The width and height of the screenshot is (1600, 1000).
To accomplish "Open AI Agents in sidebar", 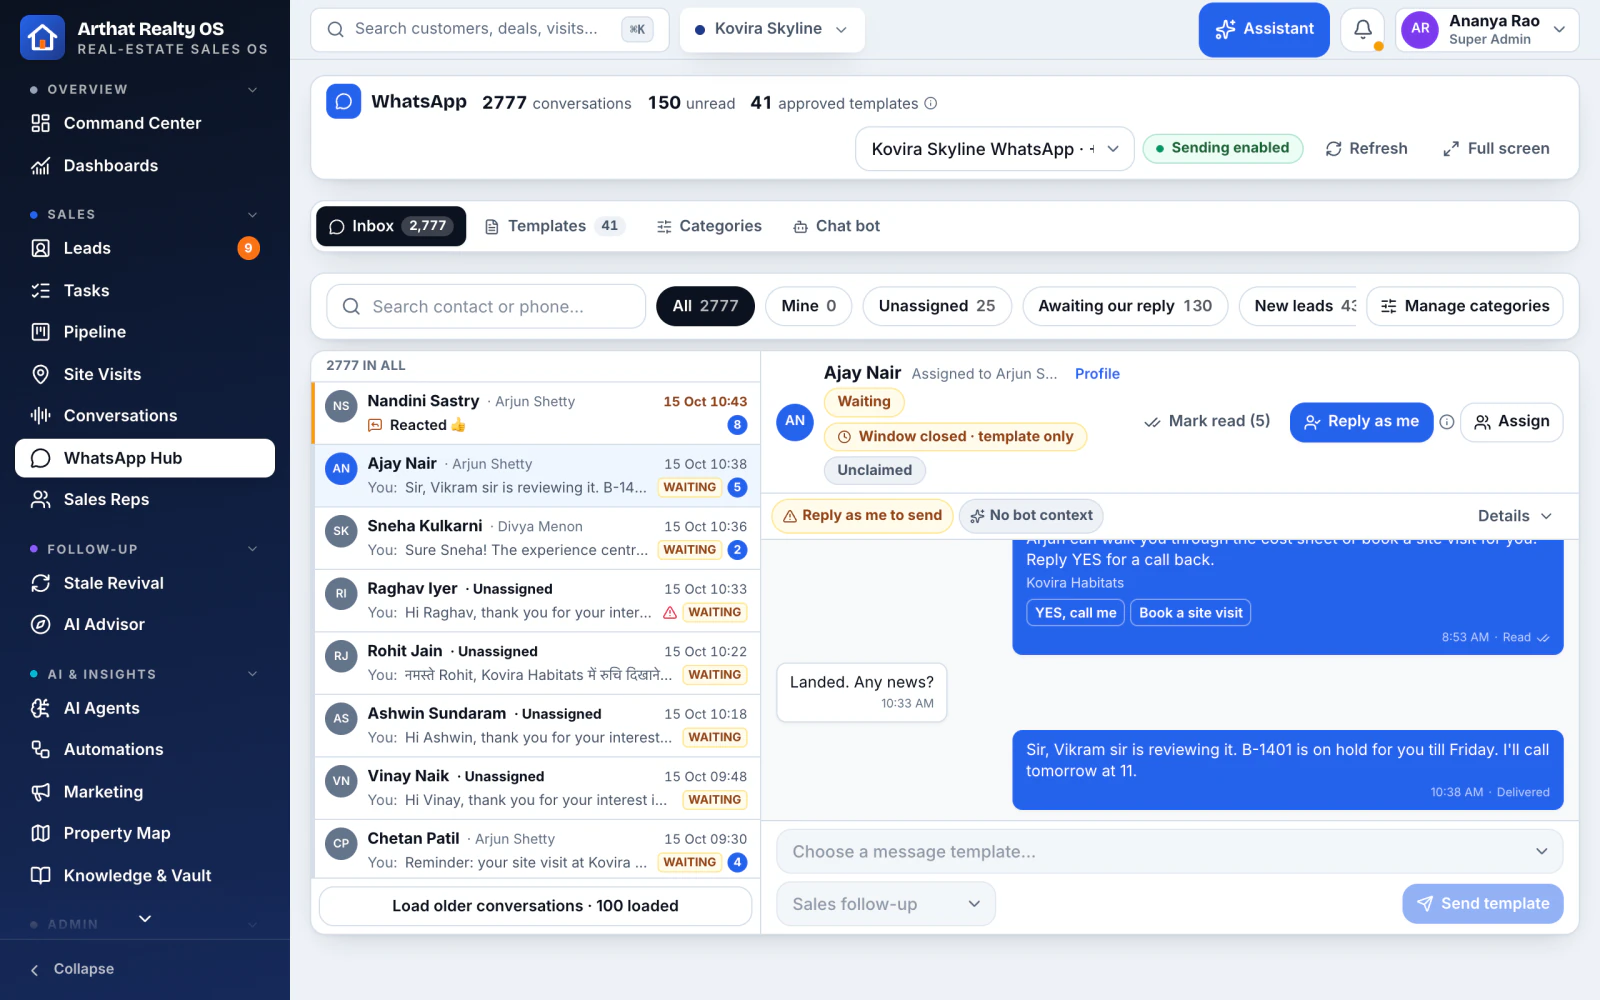I will pos(145,708).
